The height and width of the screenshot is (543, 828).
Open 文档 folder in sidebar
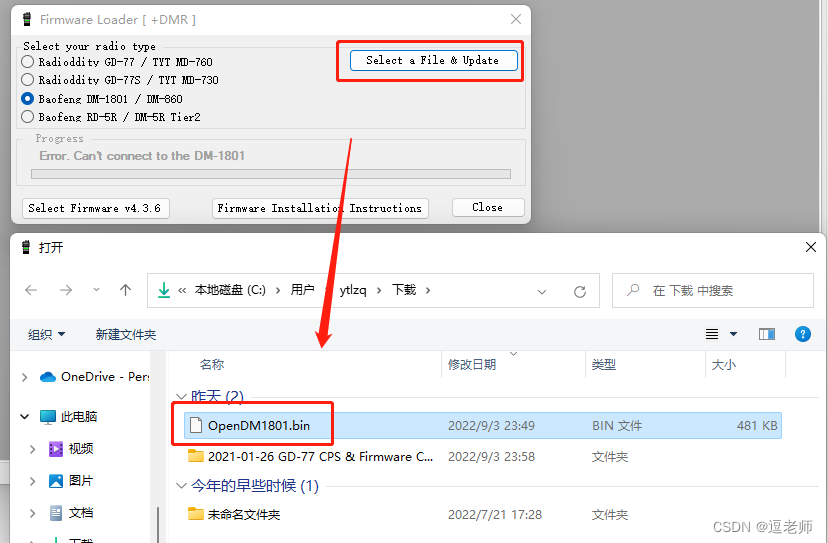point(71,513)
